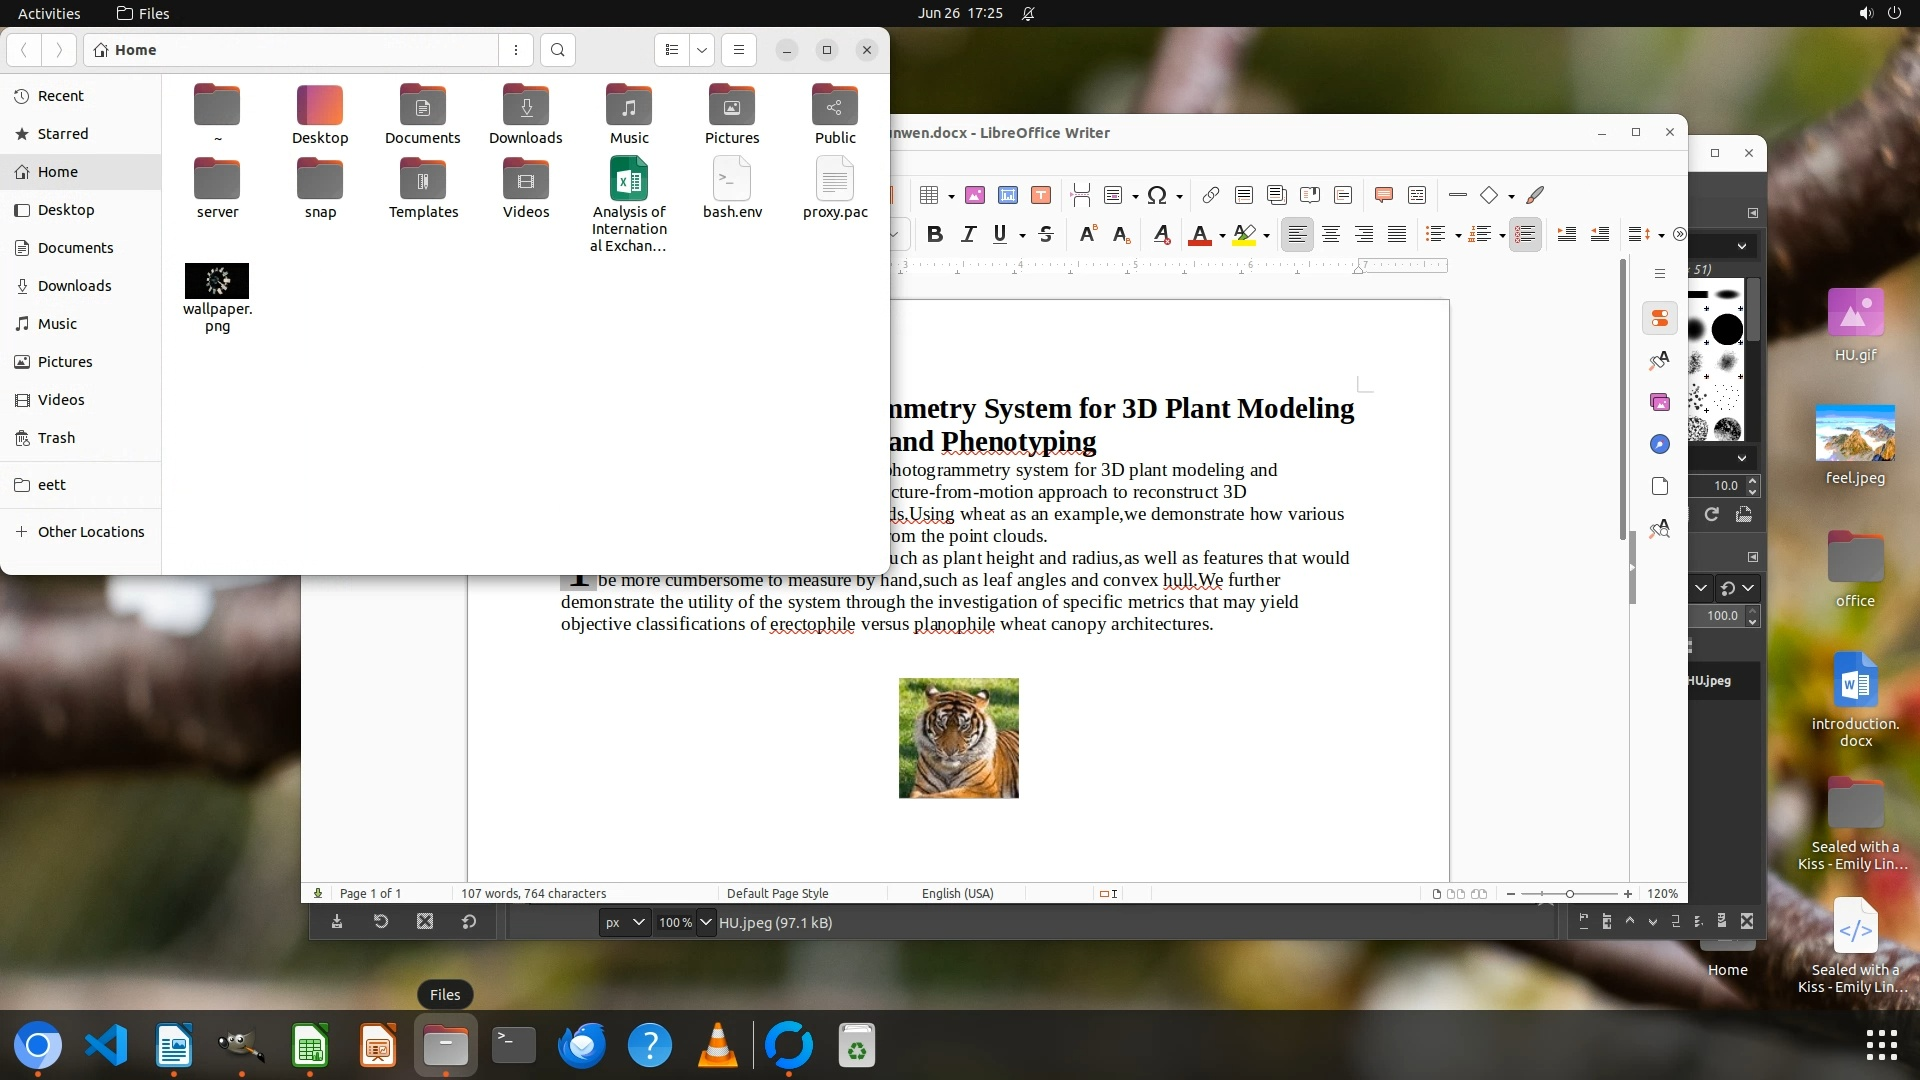The height and width of the screenshot is (1080, 1920).
Task: Select Other Locations in sidebar
Action: click(x=90, y=532)
